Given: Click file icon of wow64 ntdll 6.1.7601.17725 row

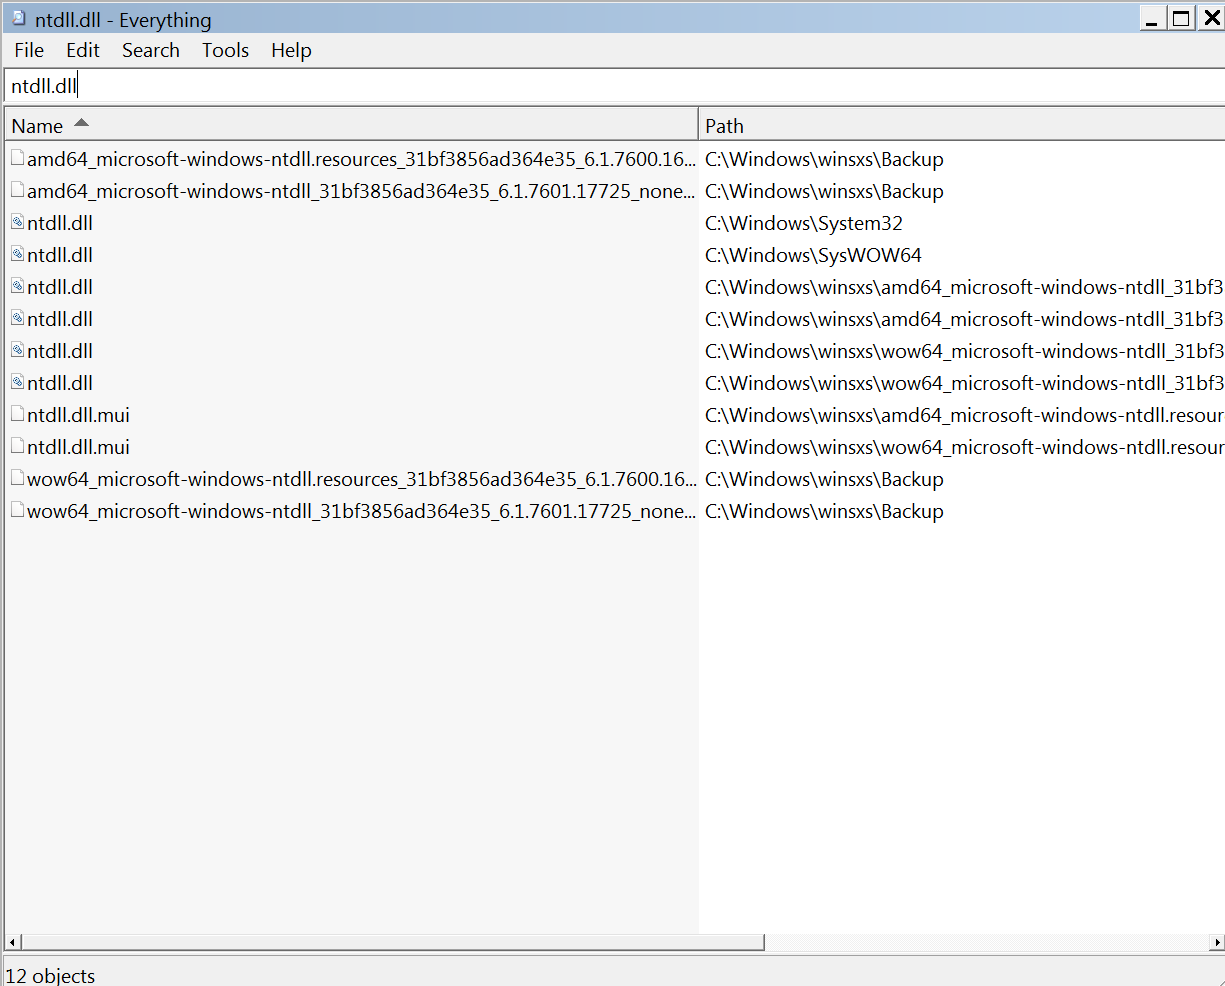Looking at the screenshot, I should [18, 510].
